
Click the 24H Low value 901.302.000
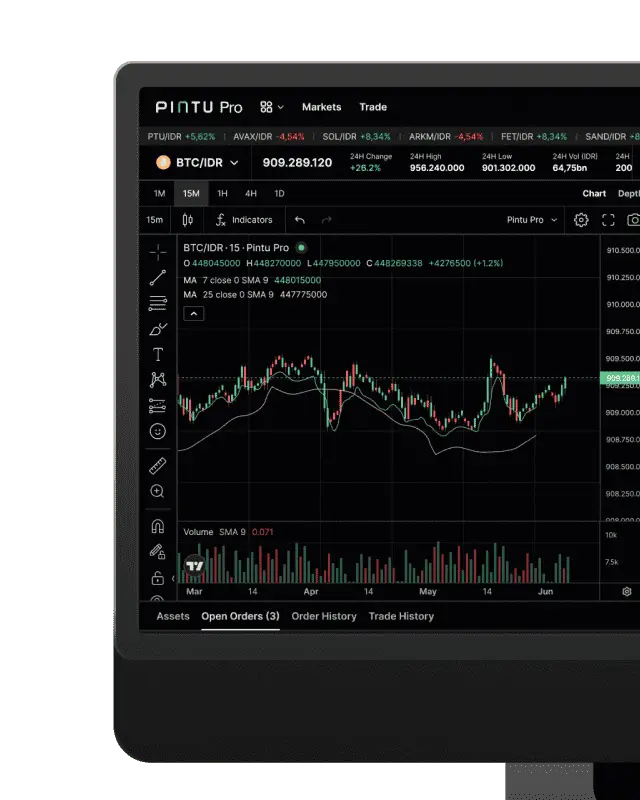(x=508, y=168)
